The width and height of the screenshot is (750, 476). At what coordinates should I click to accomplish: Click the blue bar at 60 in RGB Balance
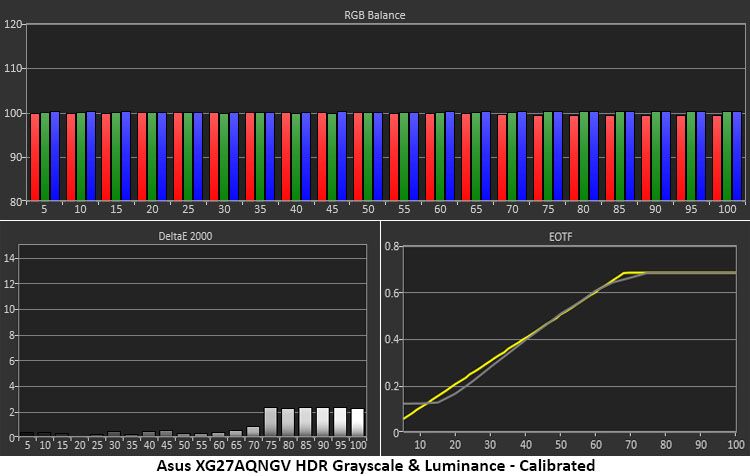pyautogui.click(x=450, y=156)
